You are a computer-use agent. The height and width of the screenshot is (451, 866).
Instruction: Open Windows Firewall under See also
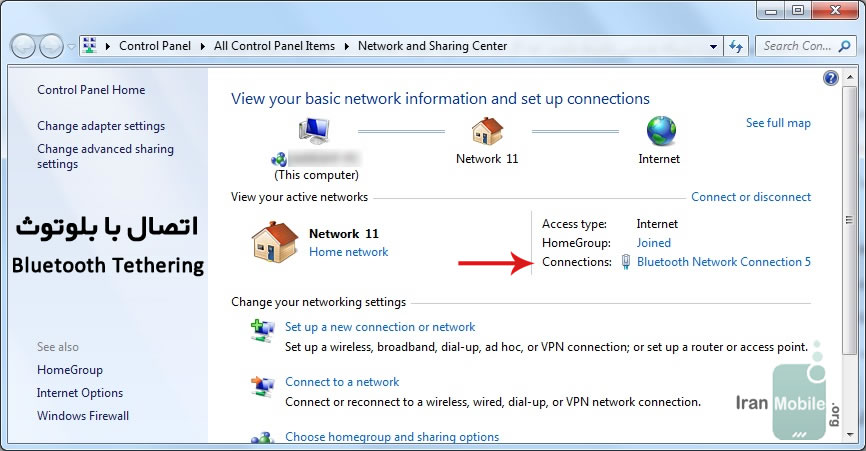tap(83, 416)
